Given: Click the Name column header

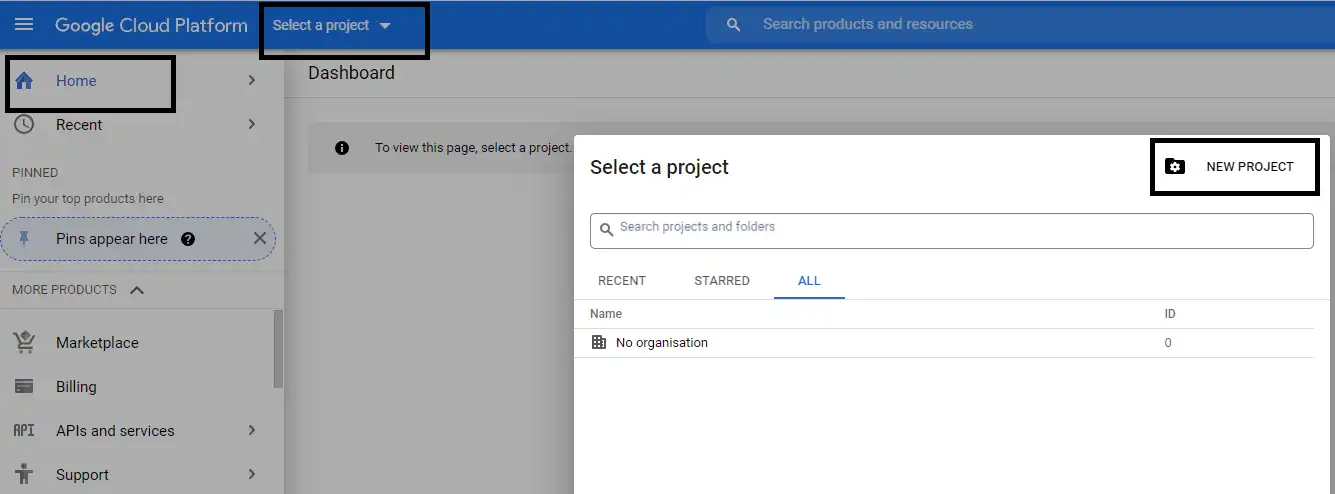Looking at the screenshot, I should coord(606,314).
